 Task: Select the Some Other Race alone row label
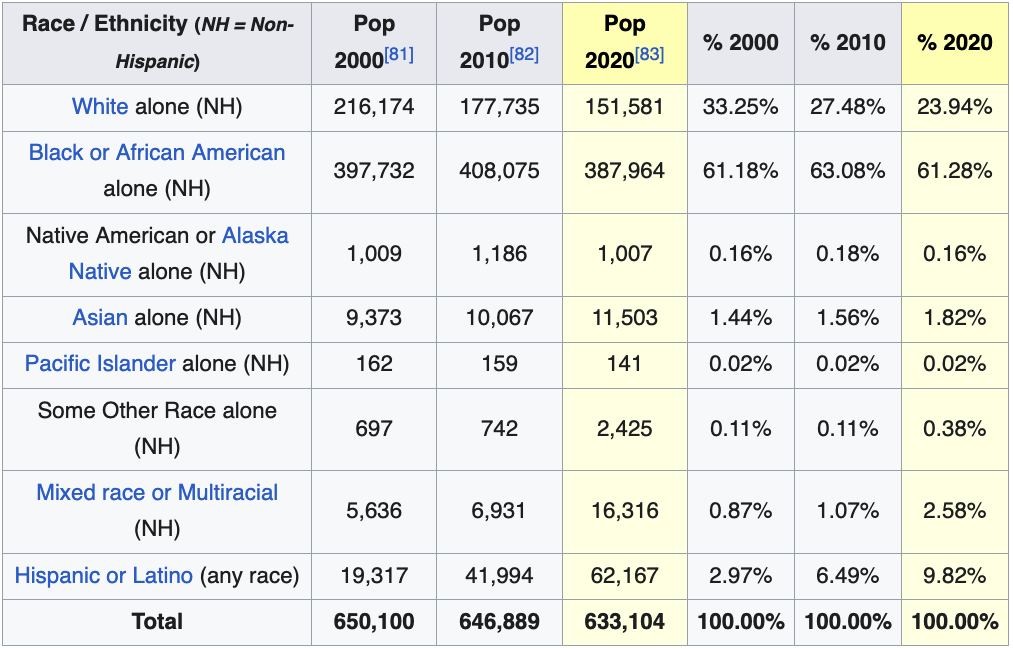point(157,428)
